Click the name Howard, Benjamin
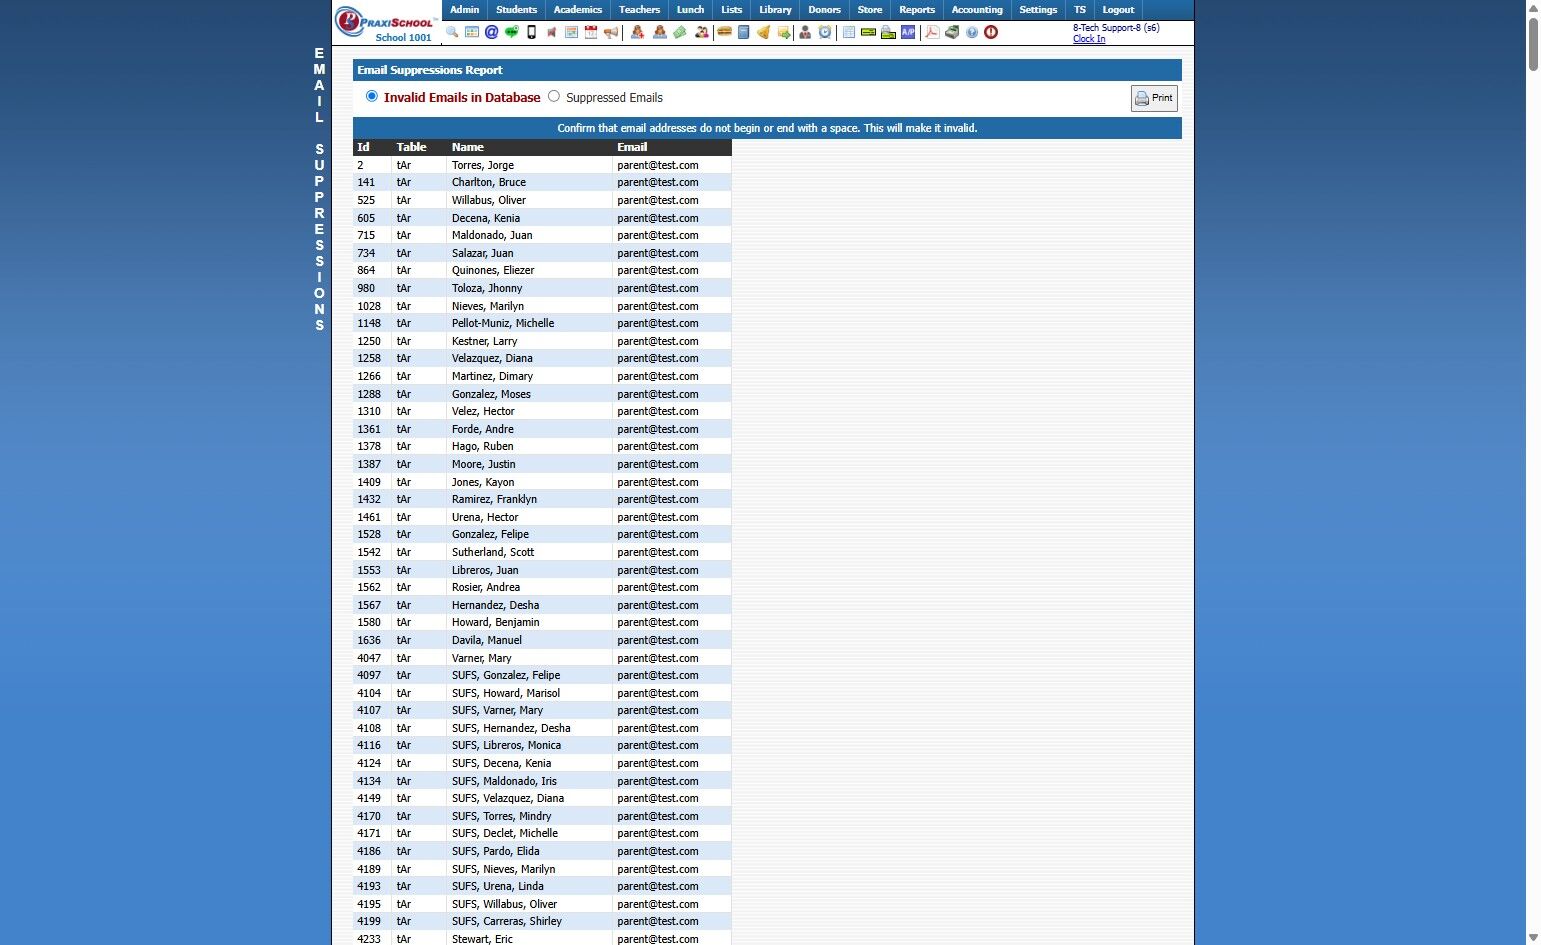 [x=495, y=622]
